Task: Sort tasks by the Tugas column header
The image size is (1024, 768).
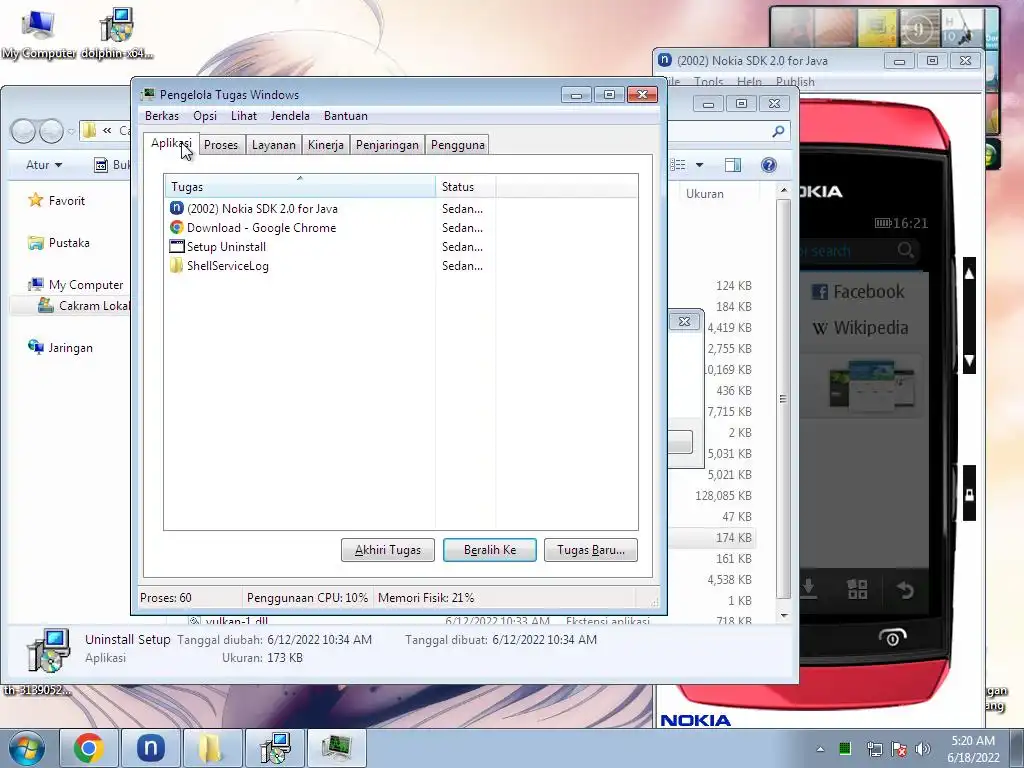Action: coord(300,186)
